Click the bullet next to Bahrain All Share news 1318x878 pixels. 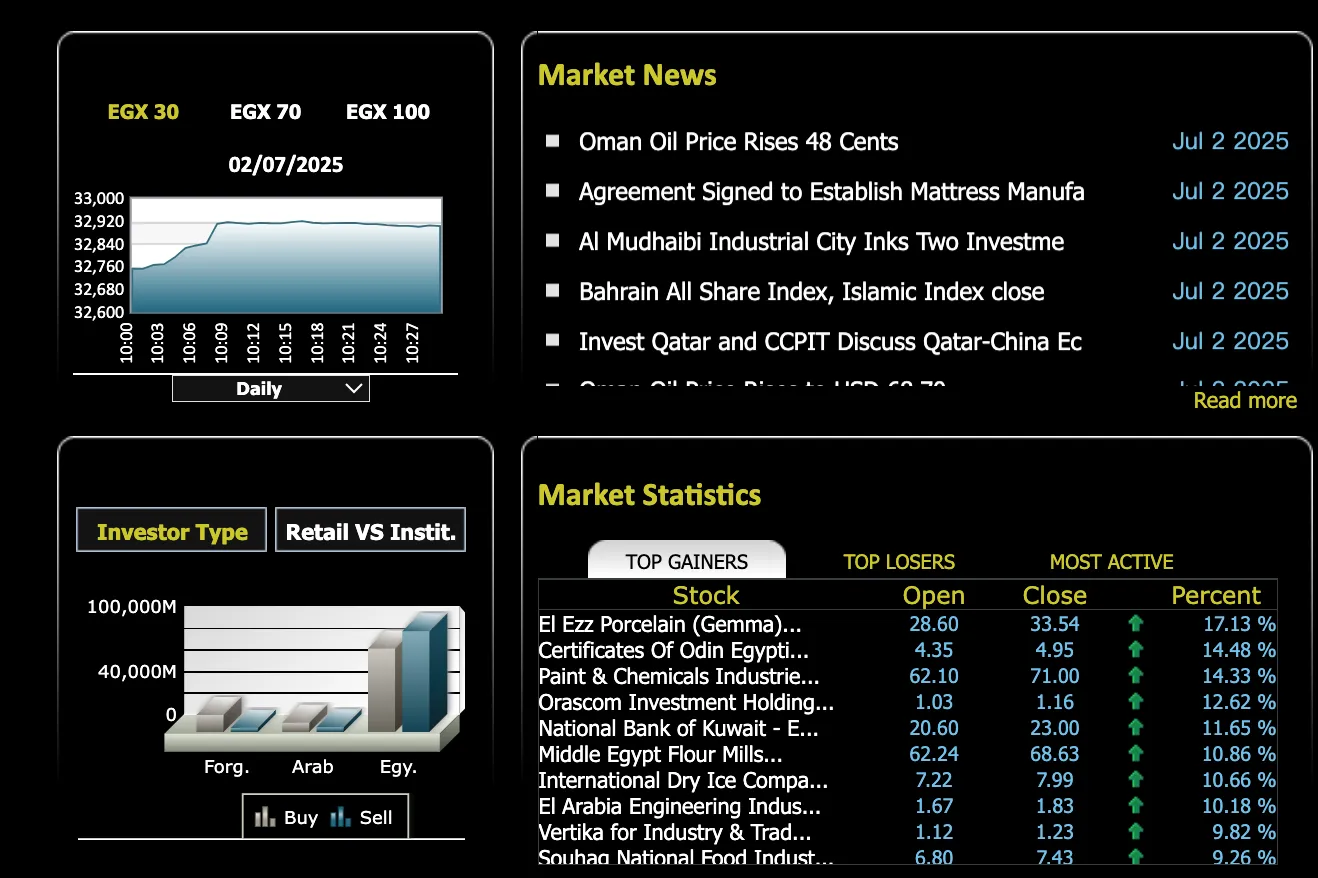553,291
